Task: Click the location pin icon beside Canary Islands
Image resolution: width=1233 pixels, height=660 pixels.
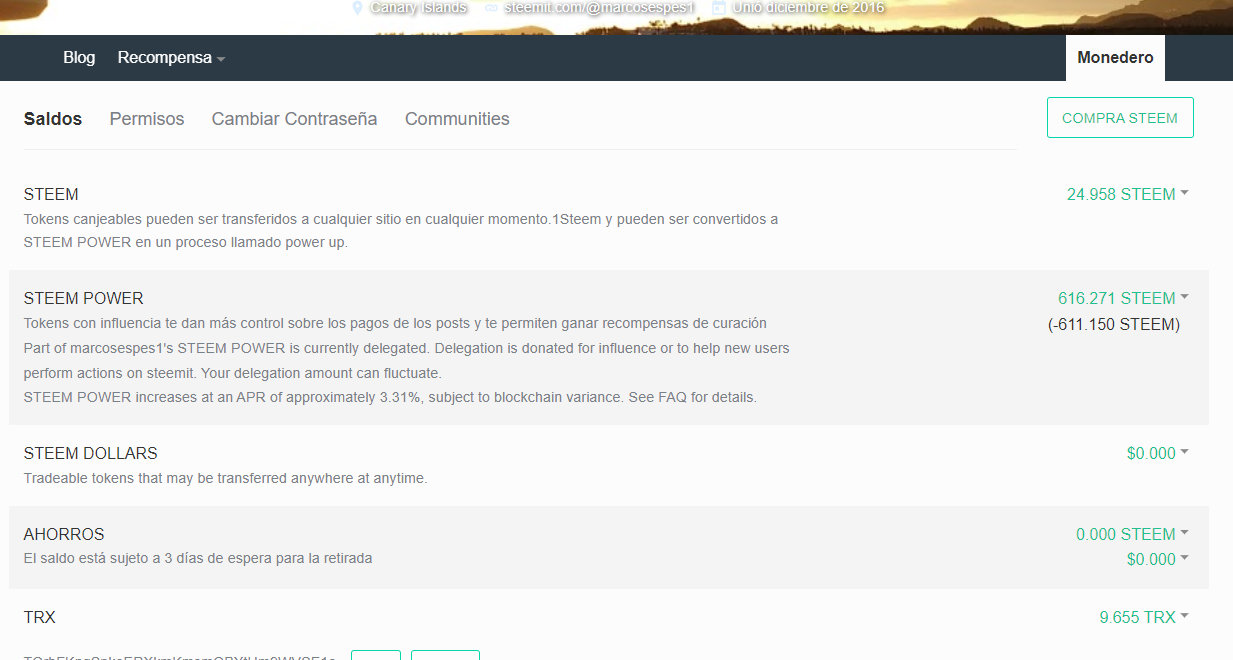Action: coord(358,7)
